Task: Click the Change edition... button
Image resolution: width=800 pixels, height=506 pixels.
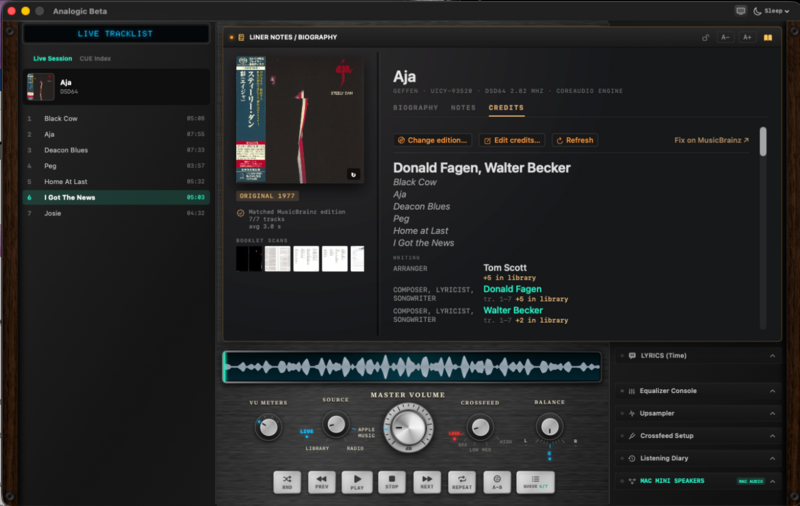Action: (x=432, y=140)
